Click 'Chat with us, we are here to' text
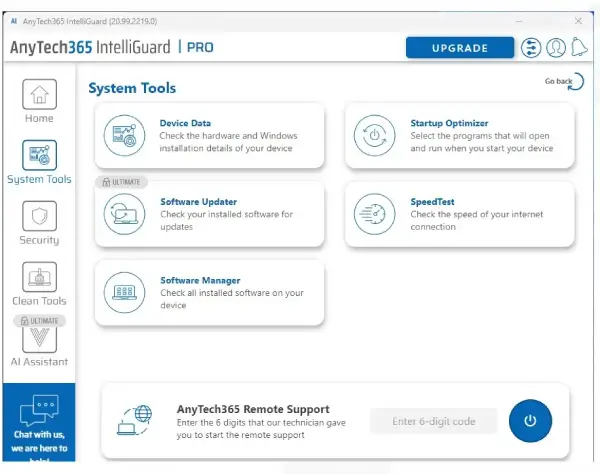 39,441
